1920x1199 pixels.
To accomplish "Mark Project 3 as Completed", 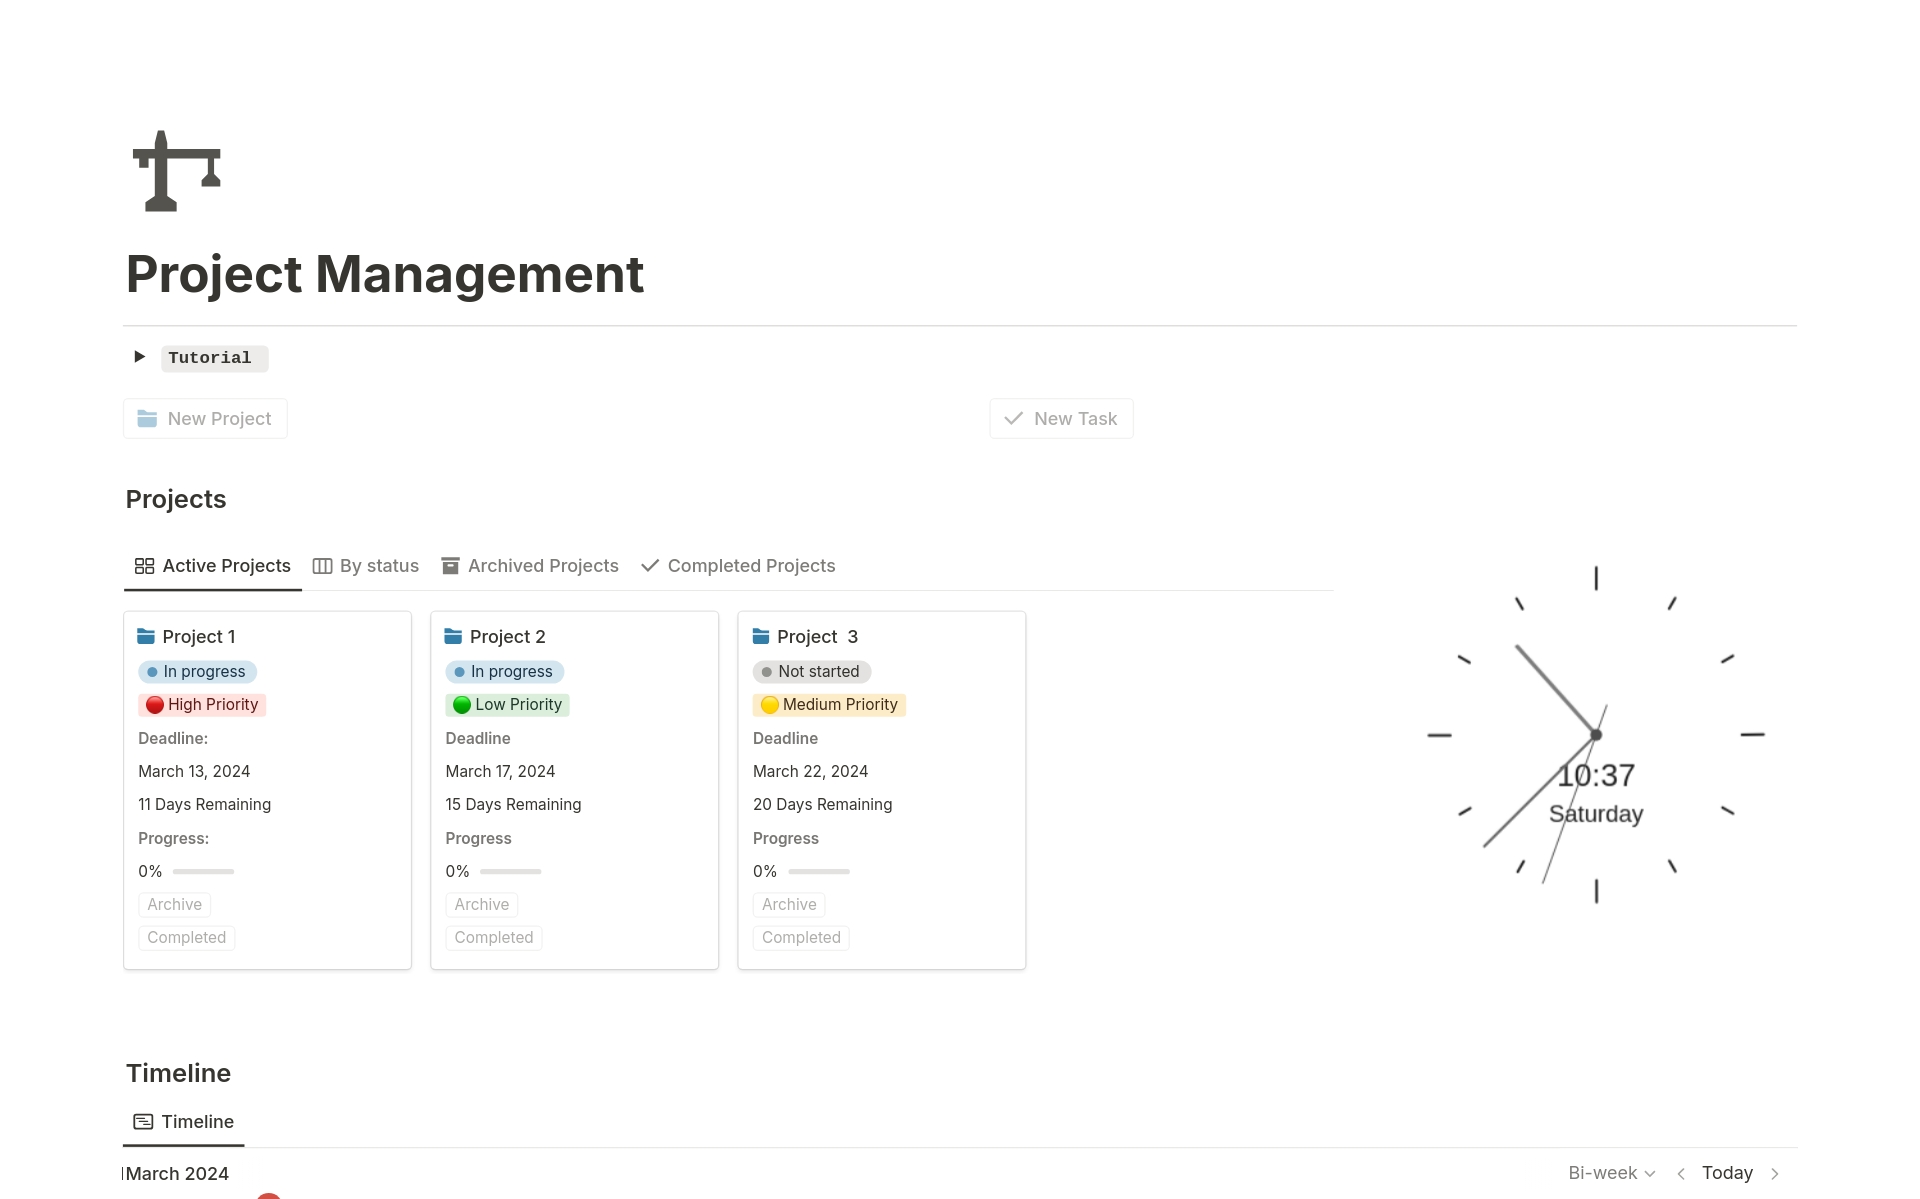I will click(x=800, y=937).
